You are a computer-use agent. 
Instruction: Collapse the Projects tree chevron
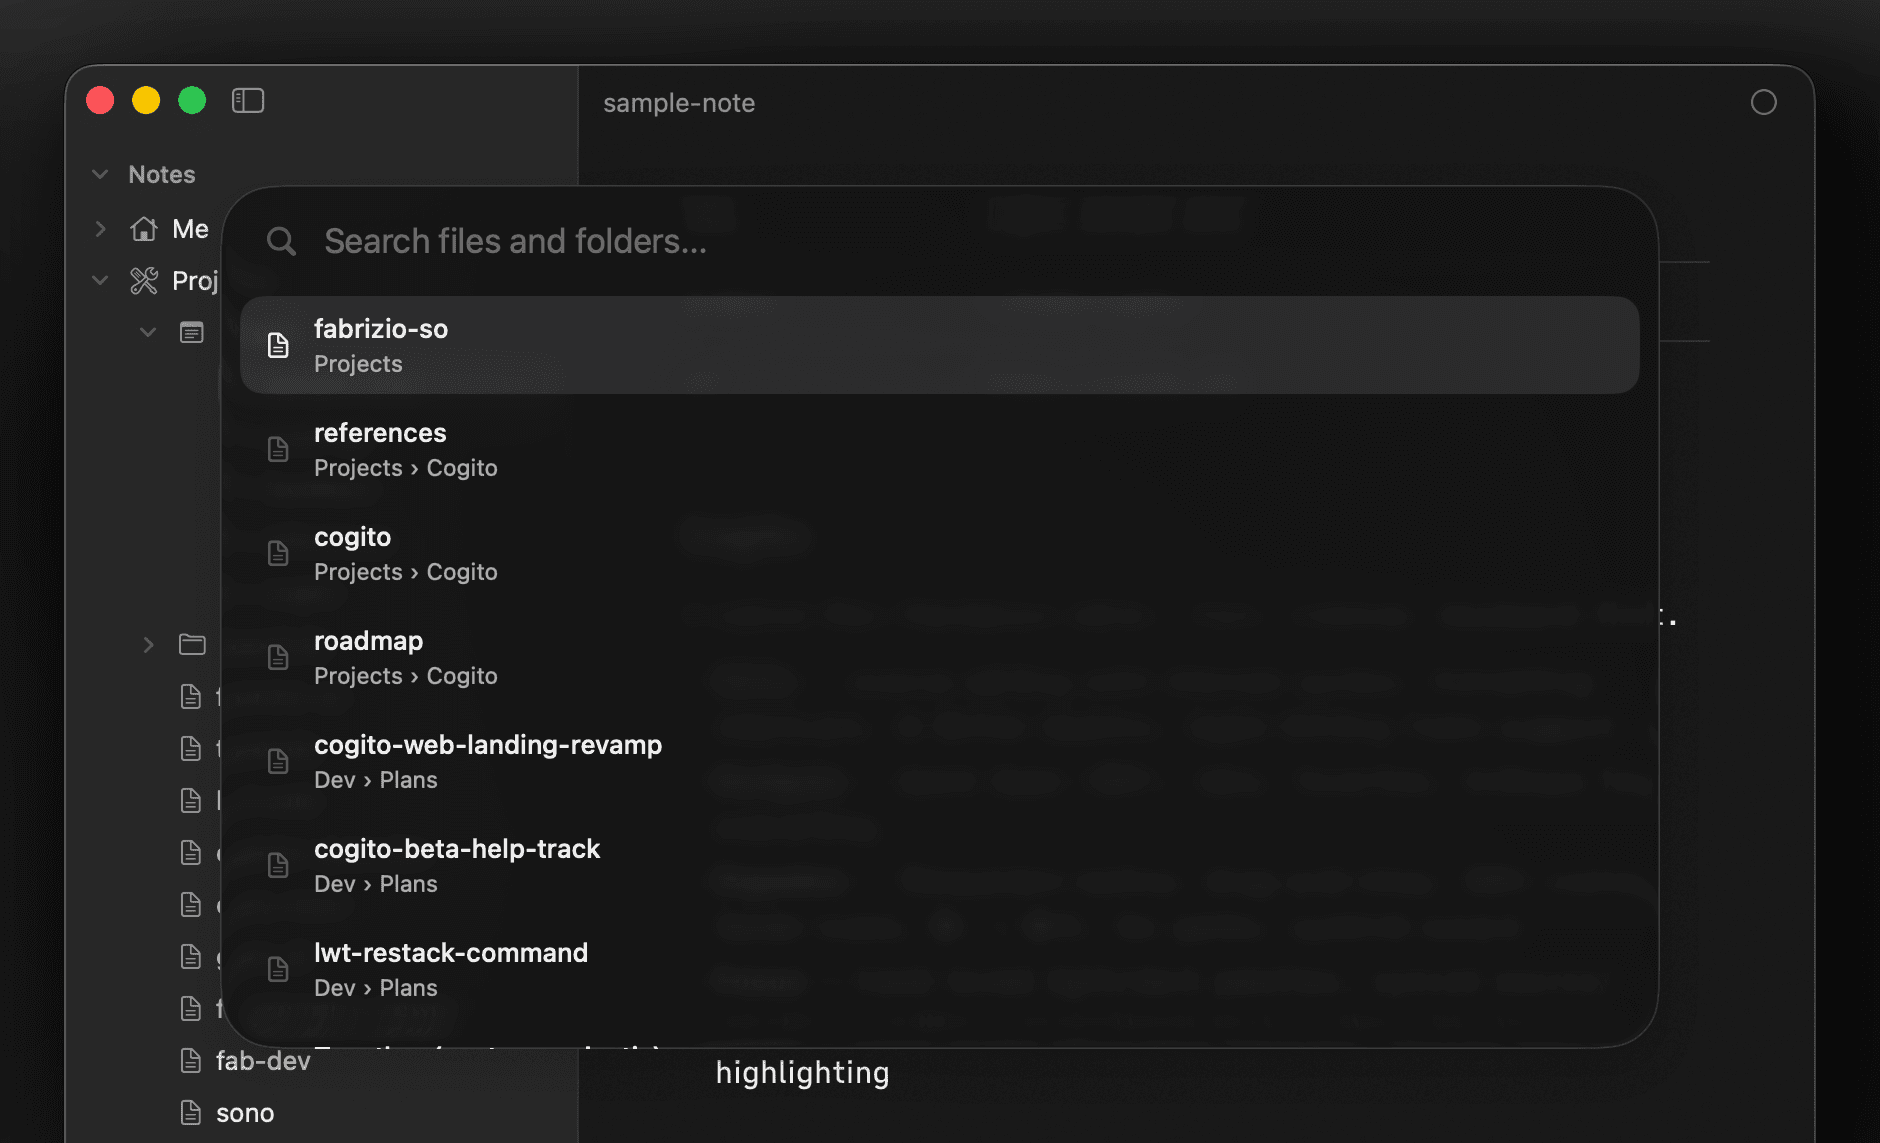point(100,281)
